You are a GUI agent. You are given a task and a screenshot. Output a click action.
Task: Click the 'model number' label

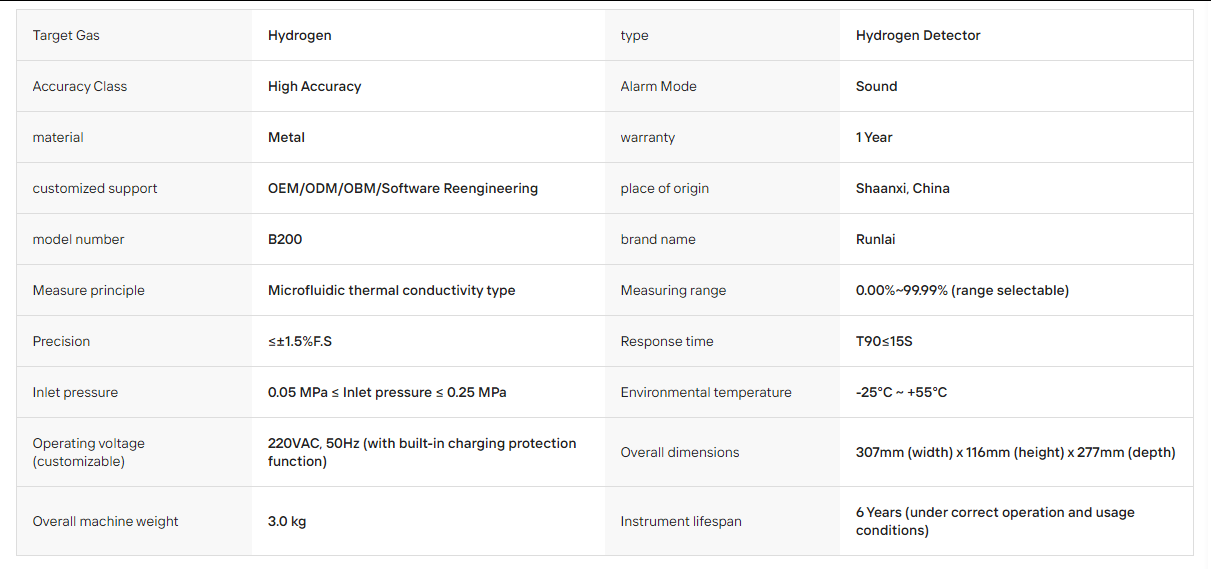[79, 239]
